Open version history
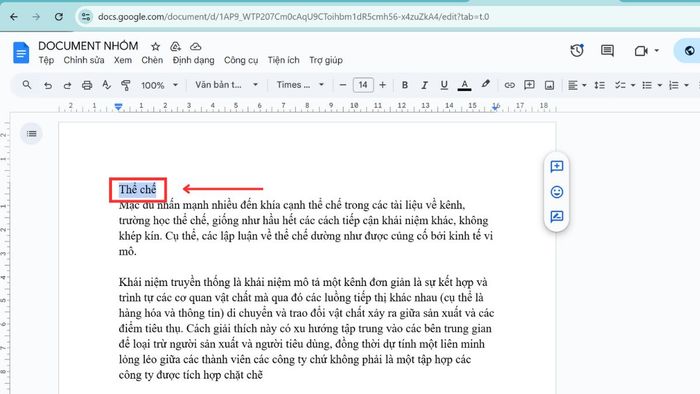The width and height of the screenshot is (700, 394). click(x=577, y=50)
